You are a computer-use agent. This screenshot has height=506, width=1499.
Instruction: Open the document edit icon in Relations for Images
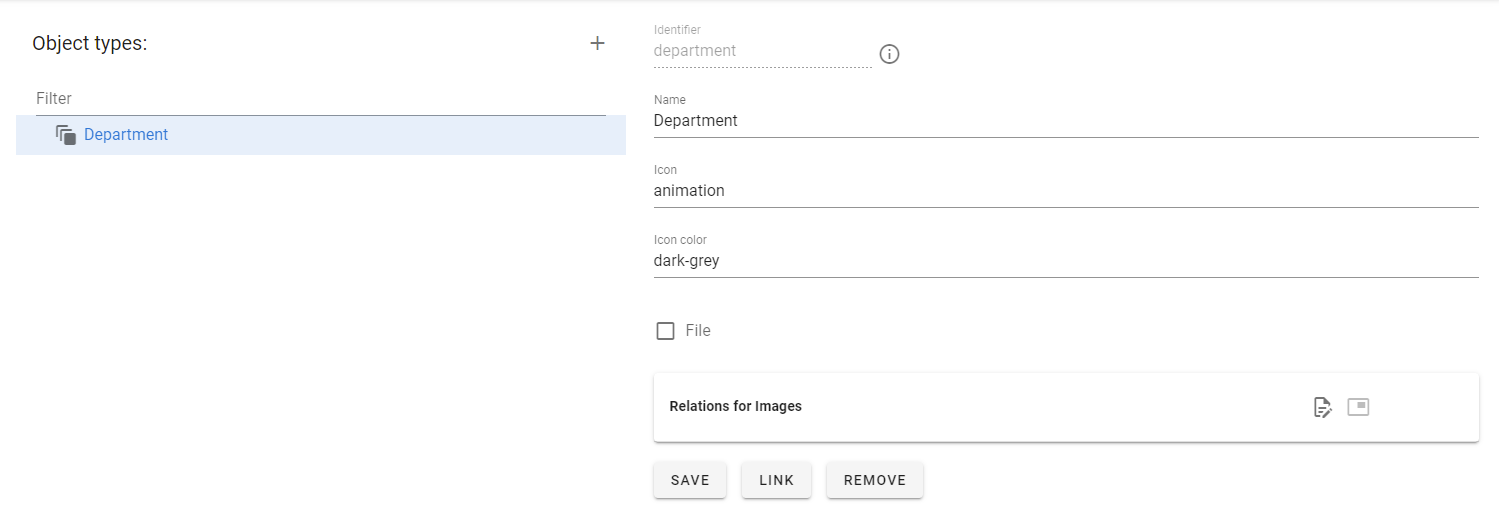(1323, 407)
